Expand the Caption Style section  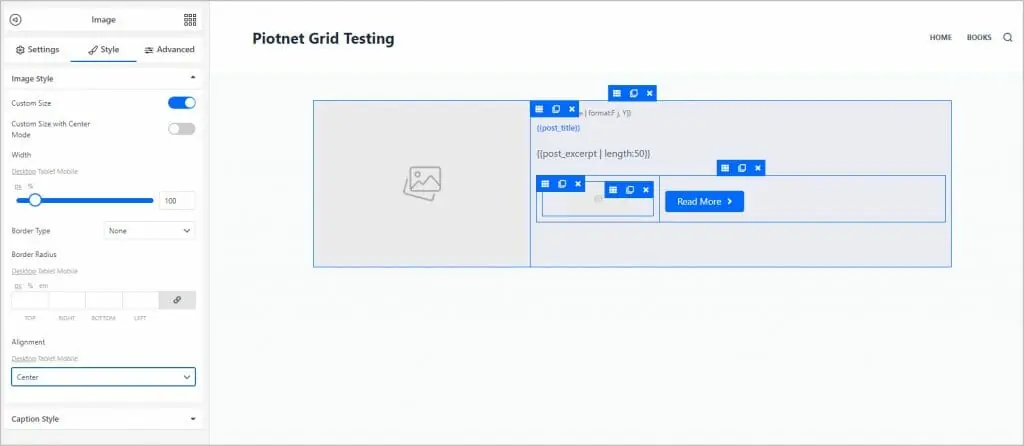(x=192, y=419)
